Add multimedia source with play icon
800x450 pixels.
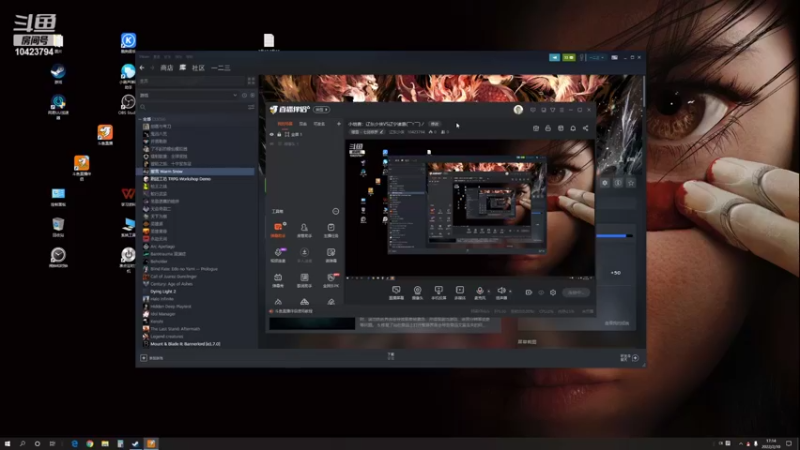460,292
